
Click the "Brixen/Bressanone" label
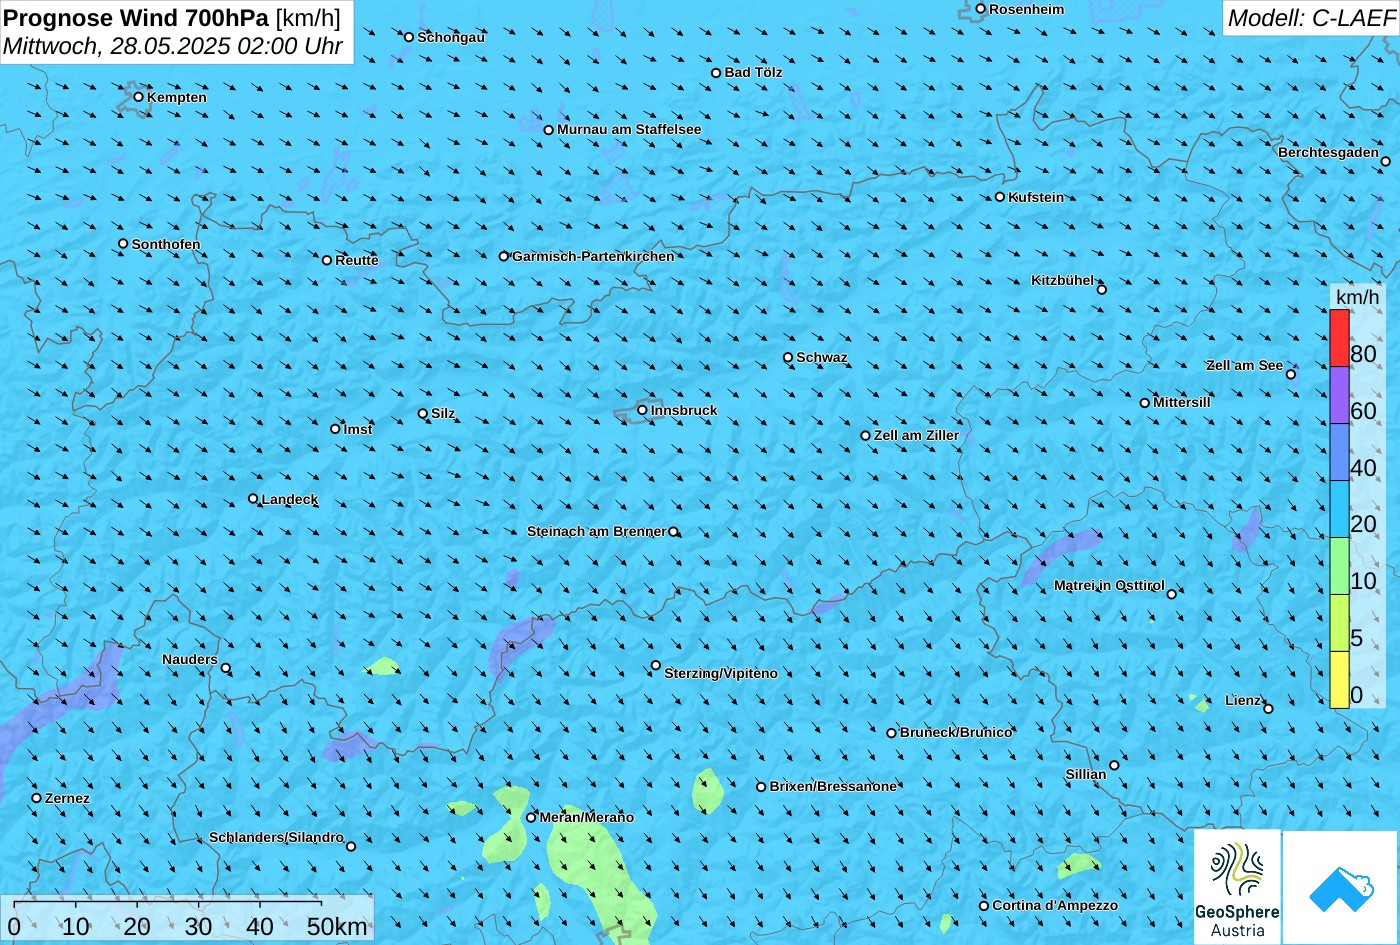(x=833, y=786)
